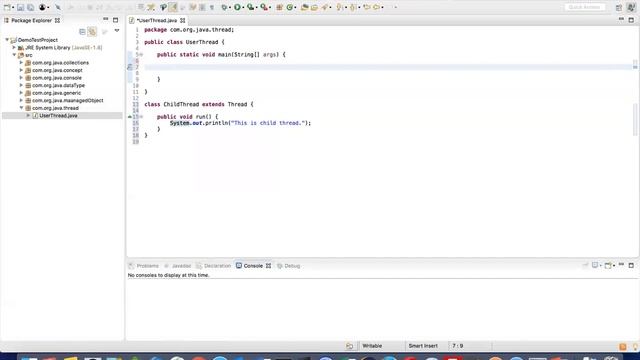Click the New file toolbar icon
Image resolution: width=640 pixels, height=360 pixels.
pyautogui.click(x=7, y=7)
